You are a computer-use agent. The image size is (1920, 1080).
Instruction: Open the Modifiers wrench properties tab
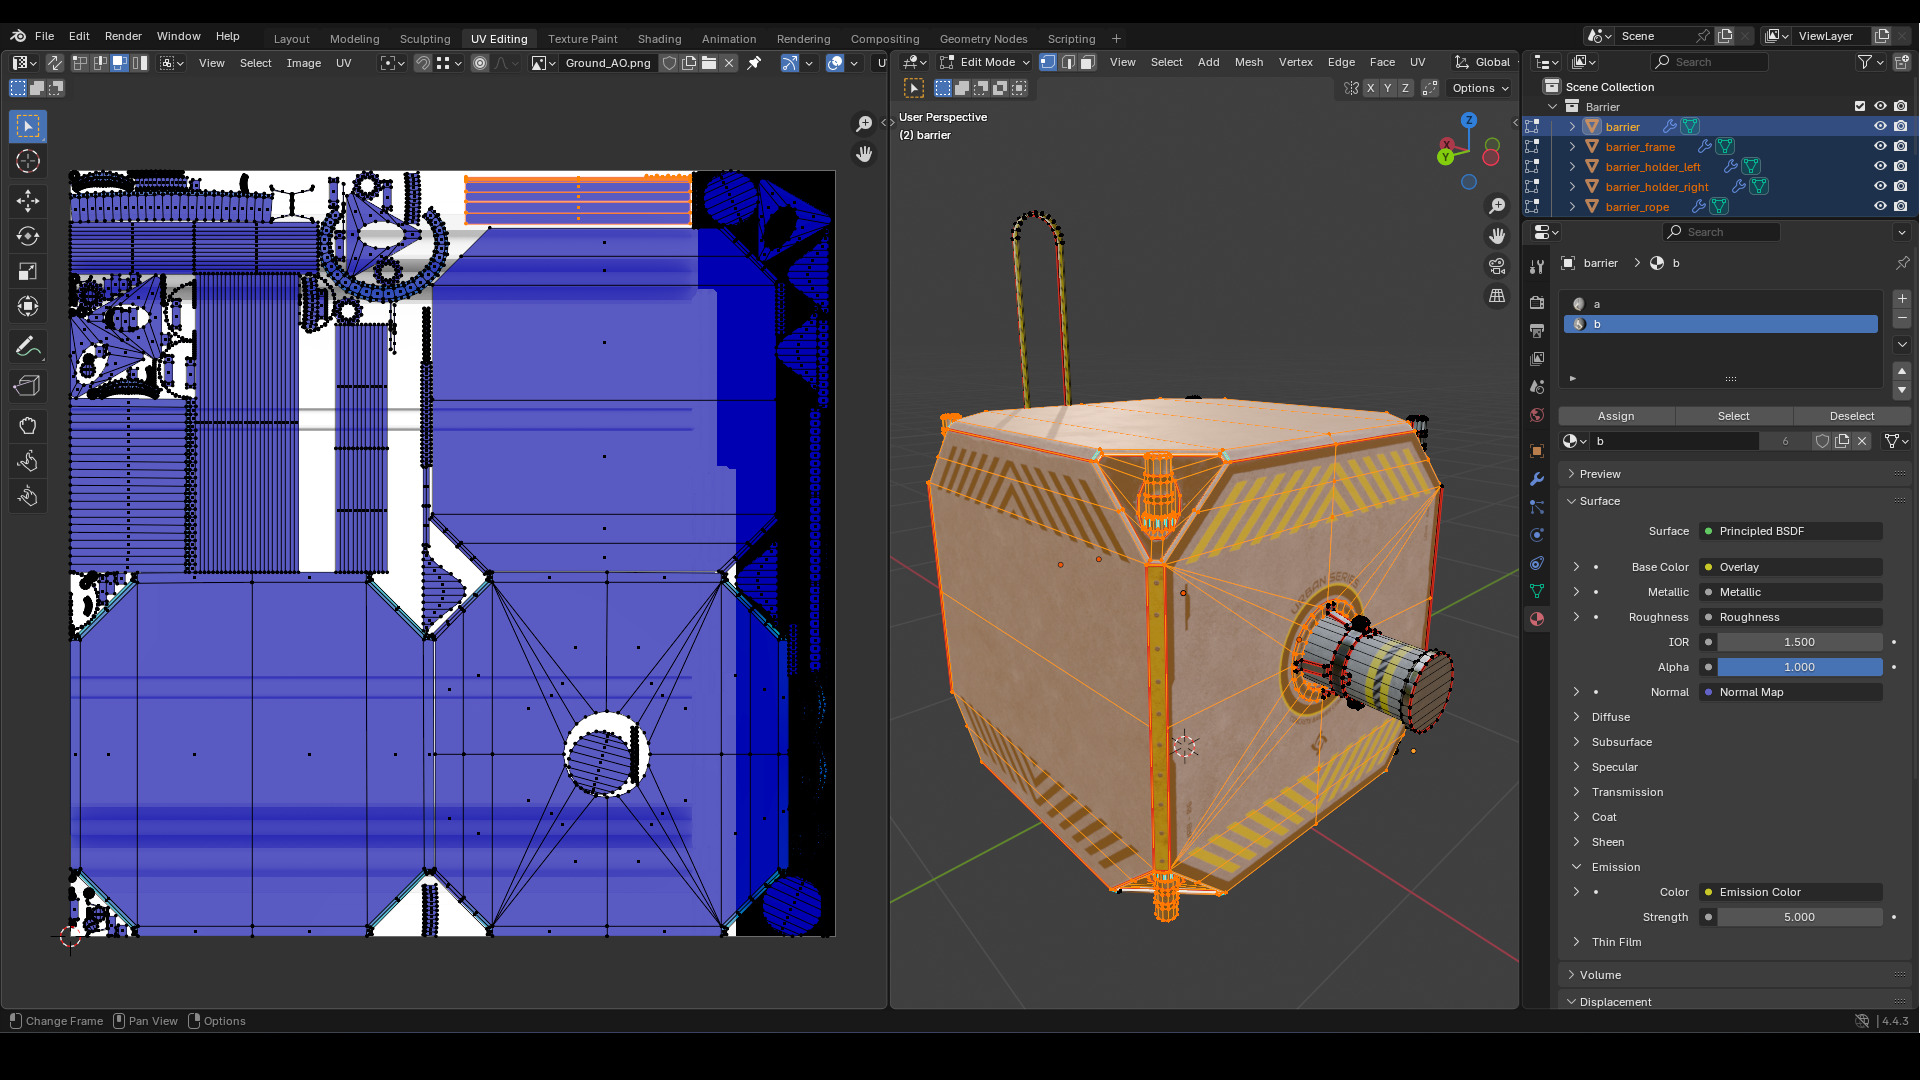1537,479
